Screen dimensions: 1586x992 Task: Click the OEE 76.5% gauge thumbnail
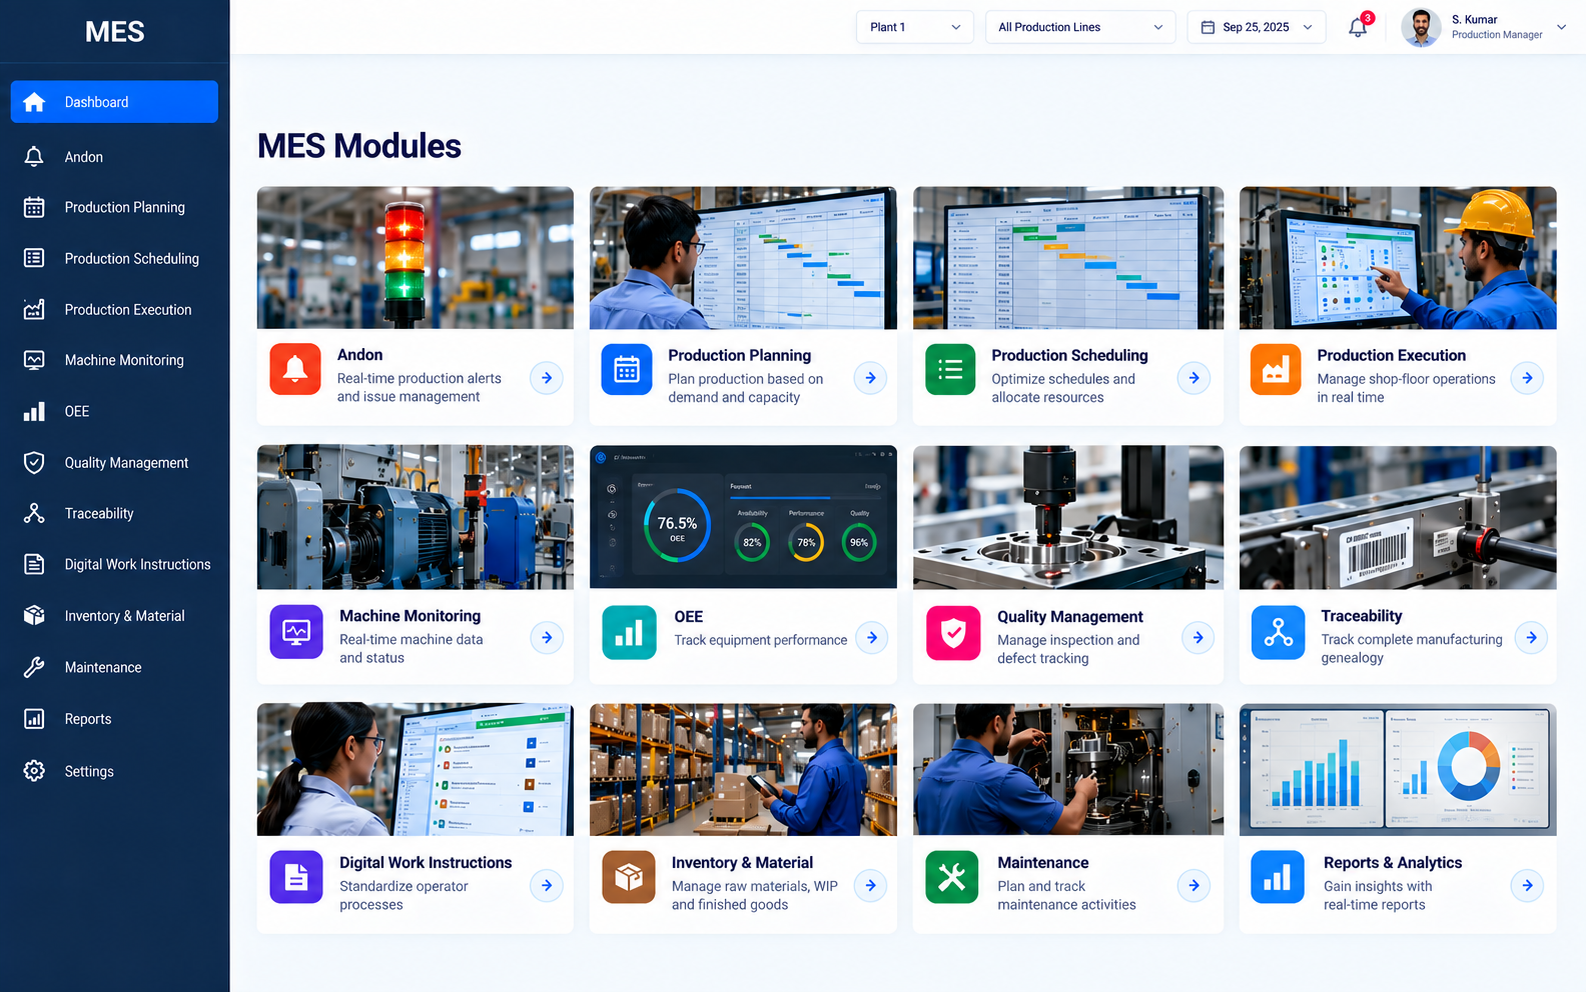point(743,517)
